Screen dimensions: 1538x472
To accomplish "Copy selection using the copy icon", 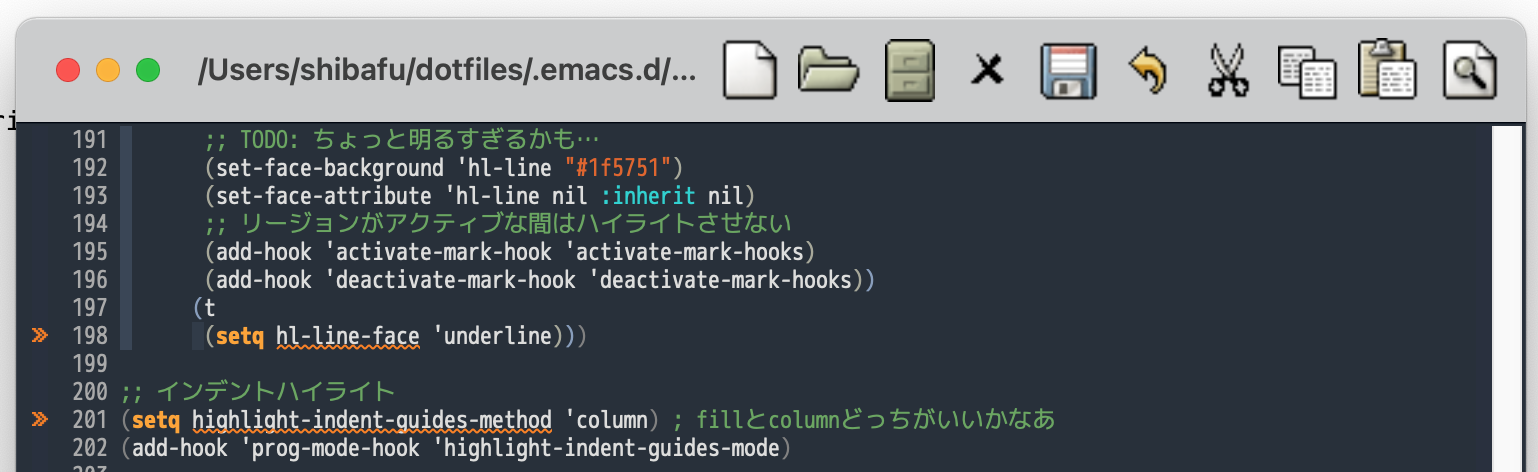I will tap(1307, 71).
